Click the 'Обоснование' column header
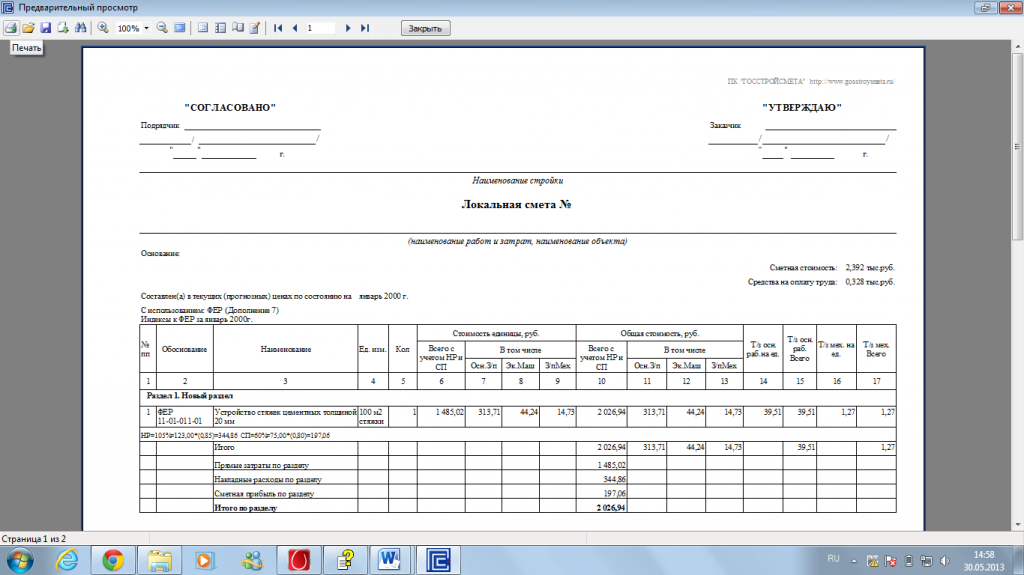 (185, 349)
